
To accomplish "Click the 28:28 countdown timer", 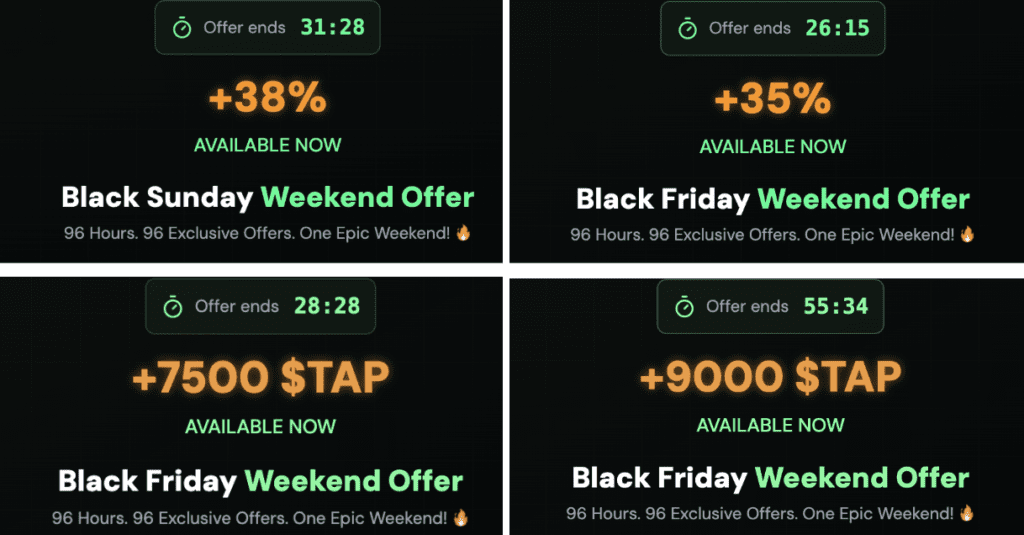I will point(327,306).
